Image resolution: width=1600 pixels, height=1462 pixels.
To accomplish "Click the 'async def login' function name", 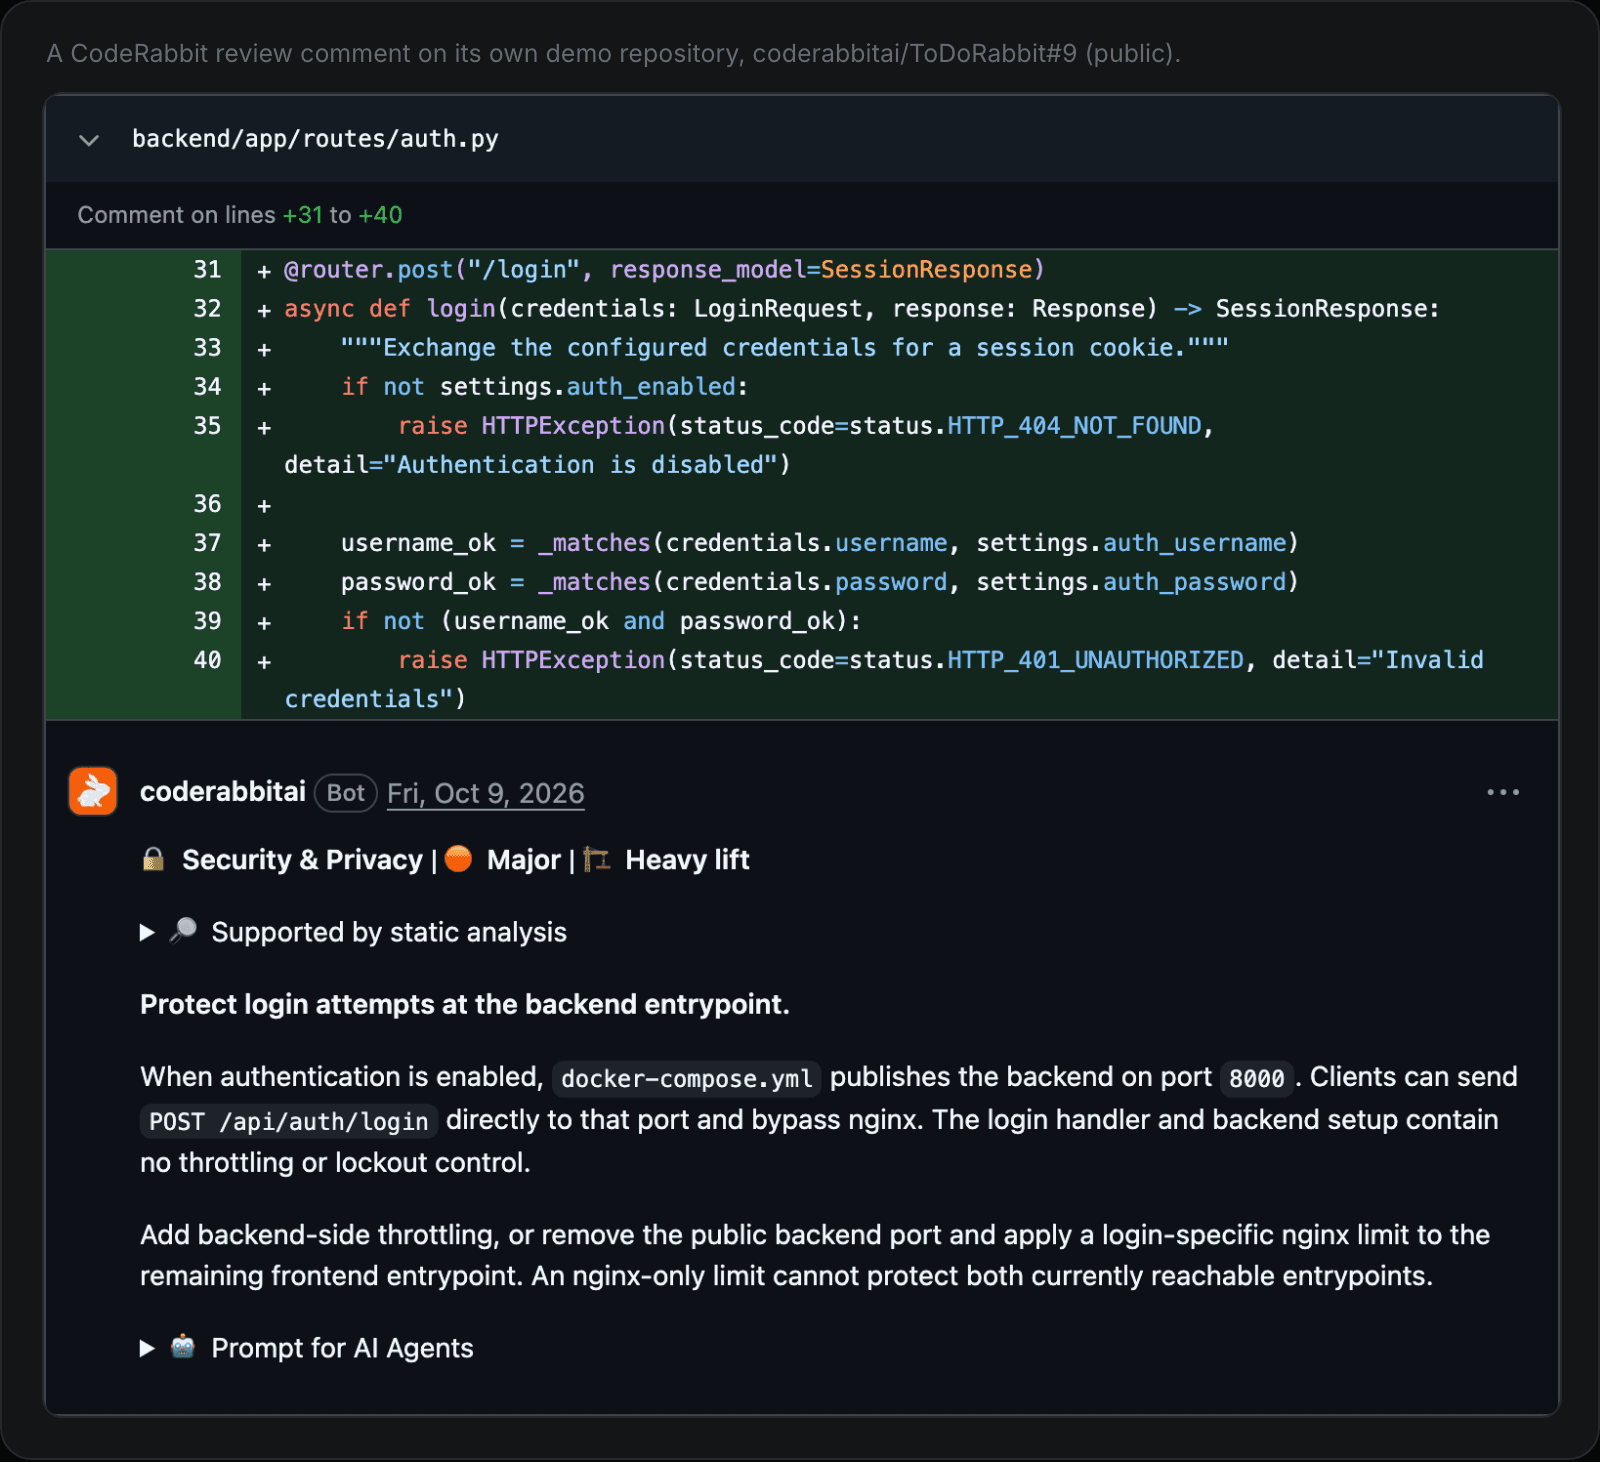I will (461, 309).
